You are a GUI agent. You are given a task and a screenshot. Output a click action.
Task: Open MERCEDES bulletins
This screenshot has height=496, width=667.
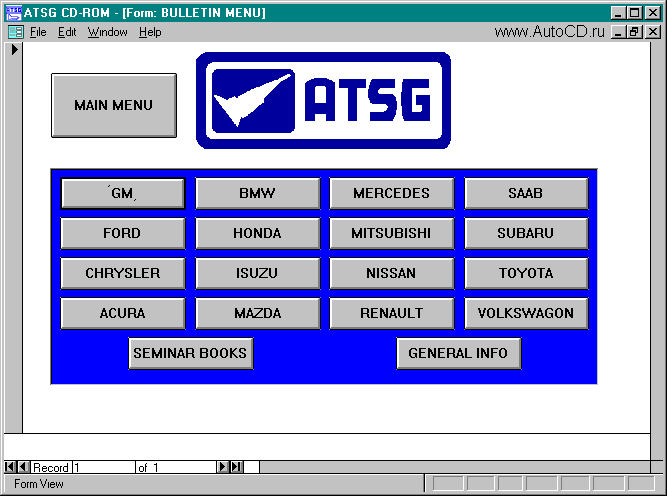[x=392, y=194]
